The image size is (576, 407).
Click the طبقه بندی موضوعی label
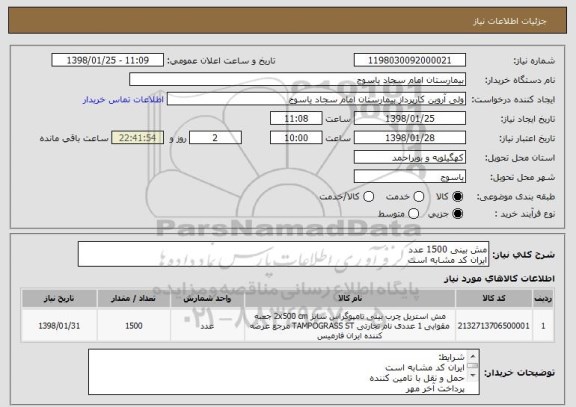pos(516,197)
